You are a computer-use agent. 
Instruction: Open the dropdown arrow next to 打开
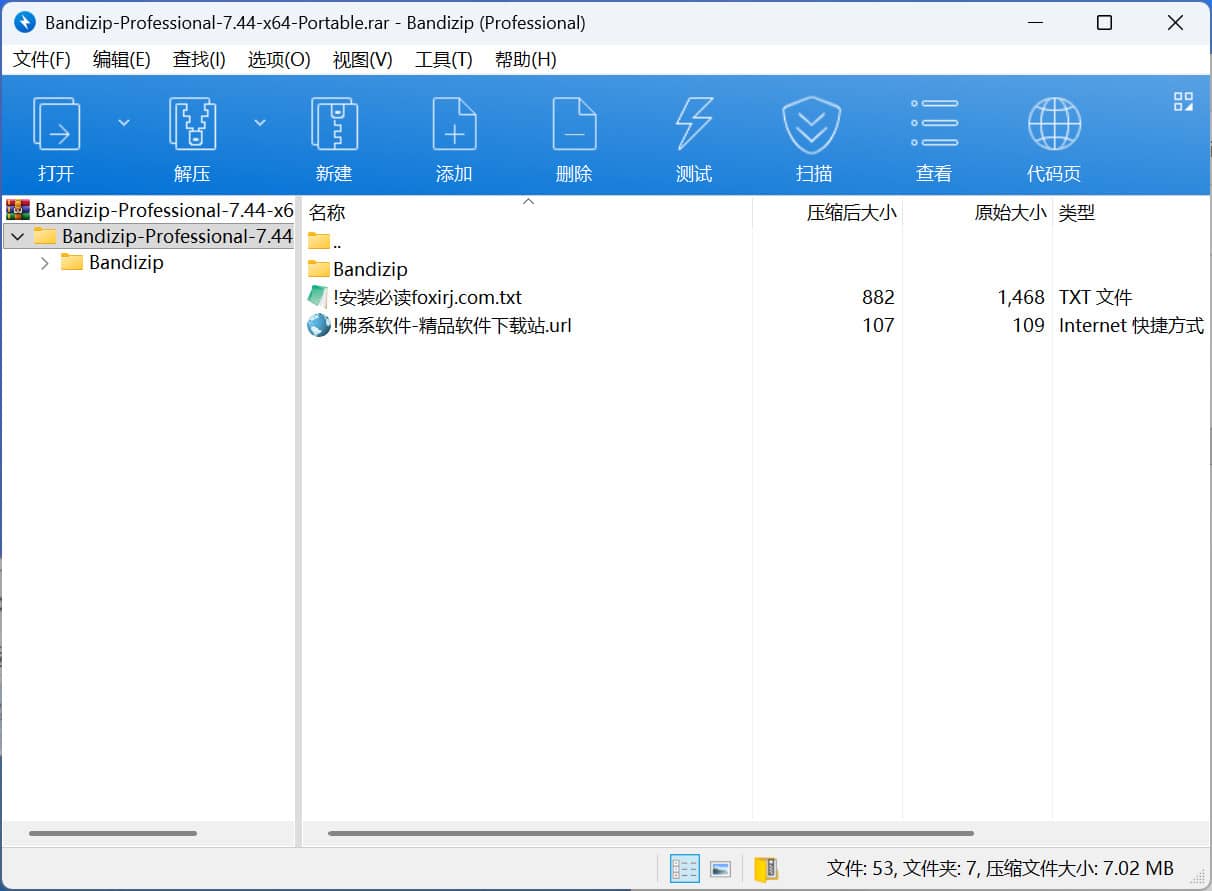124,122
